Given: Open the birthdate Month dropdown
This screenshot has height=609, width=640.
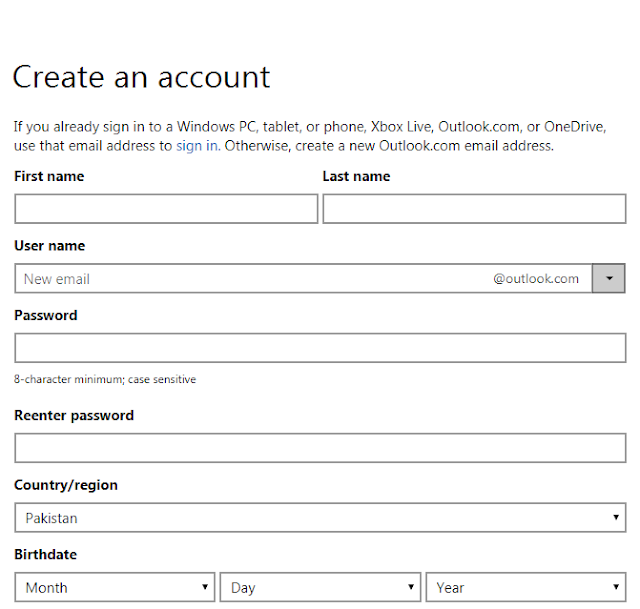Looking at the screenshot, I should [x=115, y=587].
